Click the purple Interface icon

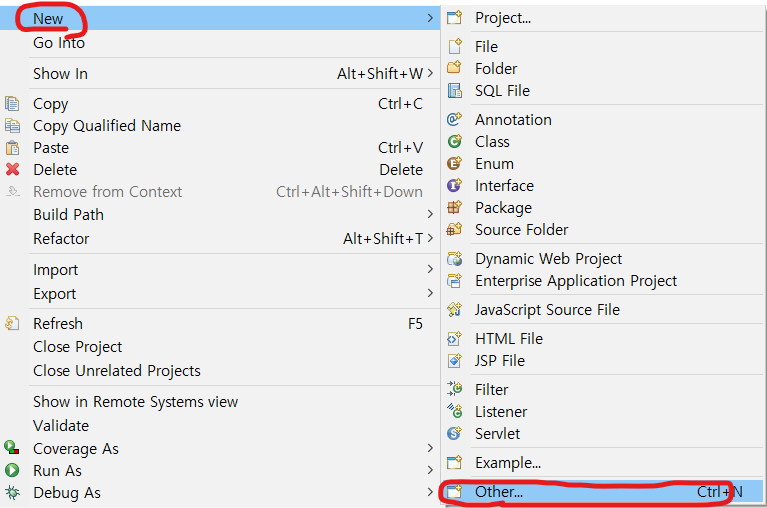tap(454, 185)
